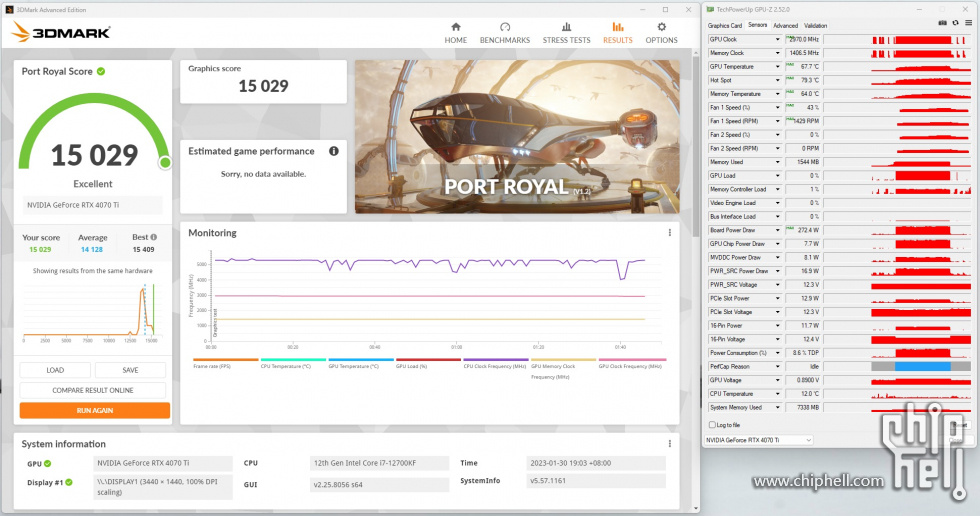Image resolution: width=980 pixels, height=516 pixels.
Task: Open the GPU Voltage sensor dropdown
Action: (778, 380)
